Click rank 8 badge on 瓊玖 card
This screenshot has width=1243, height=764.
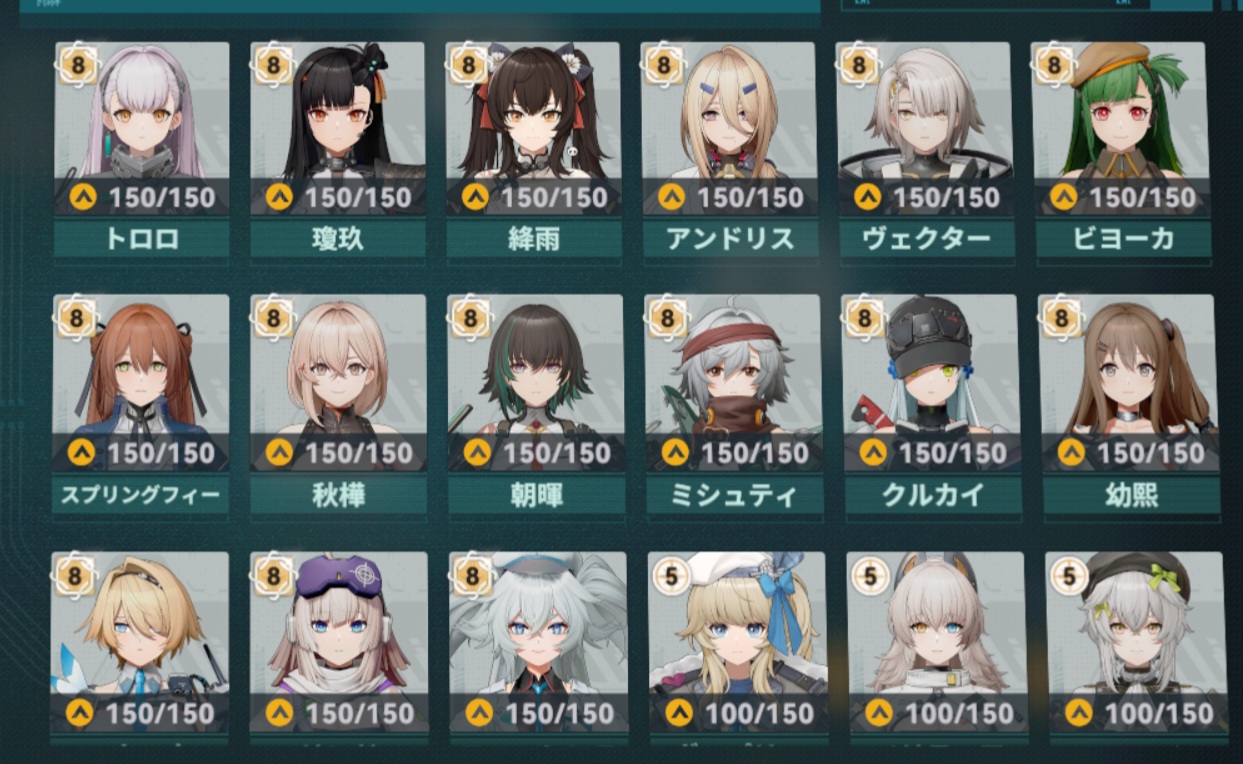[x=273, y=65]
